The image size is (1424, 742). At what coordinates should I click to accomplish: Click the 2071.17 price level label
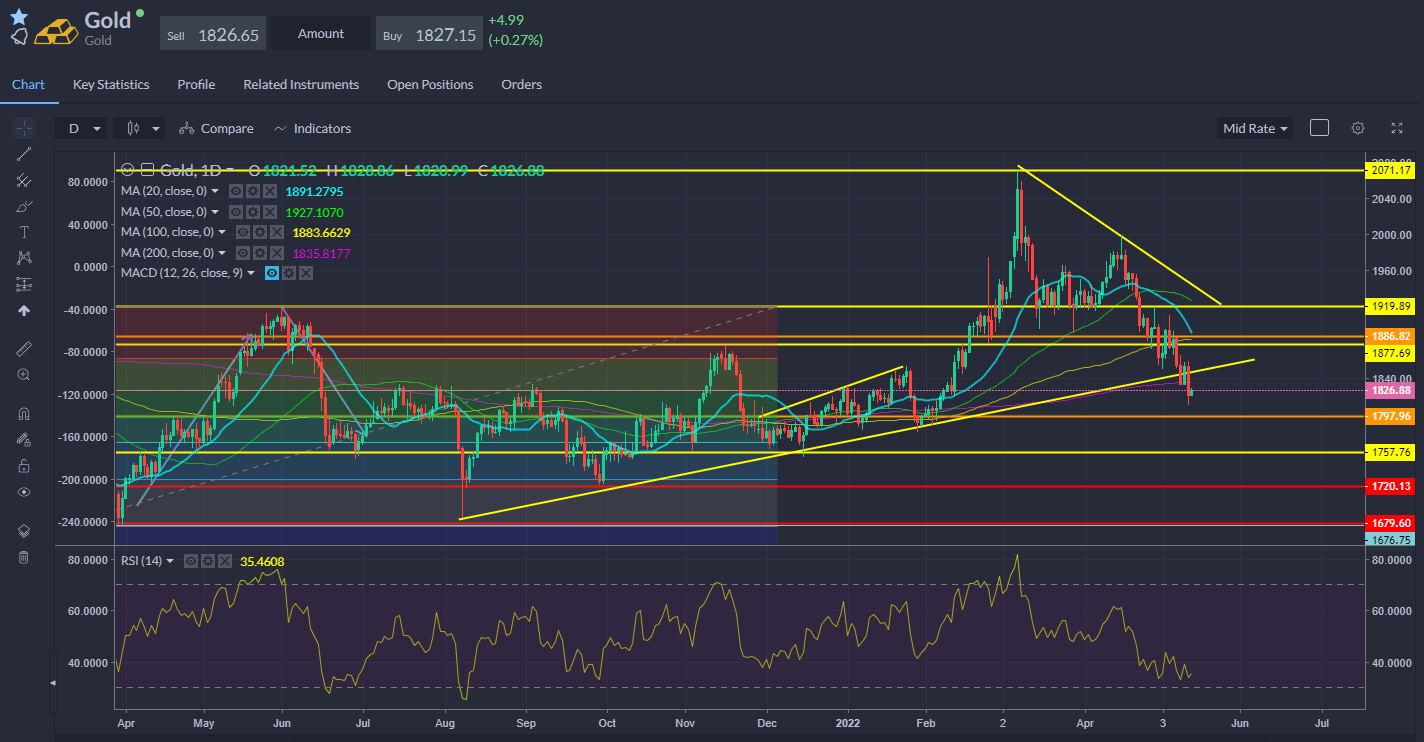(x=1391, y=171)
